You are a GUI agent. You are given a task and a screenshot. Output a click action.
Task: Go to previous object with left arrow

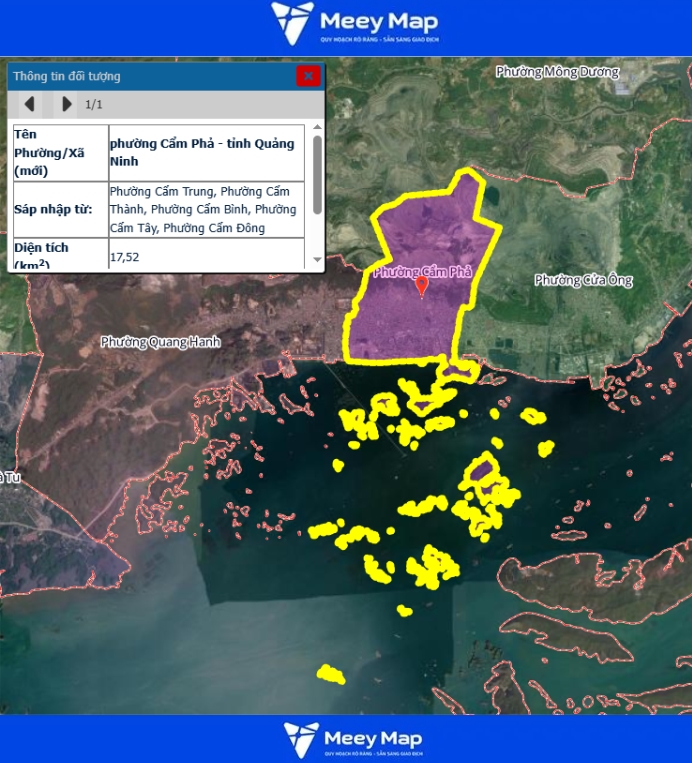30,104
